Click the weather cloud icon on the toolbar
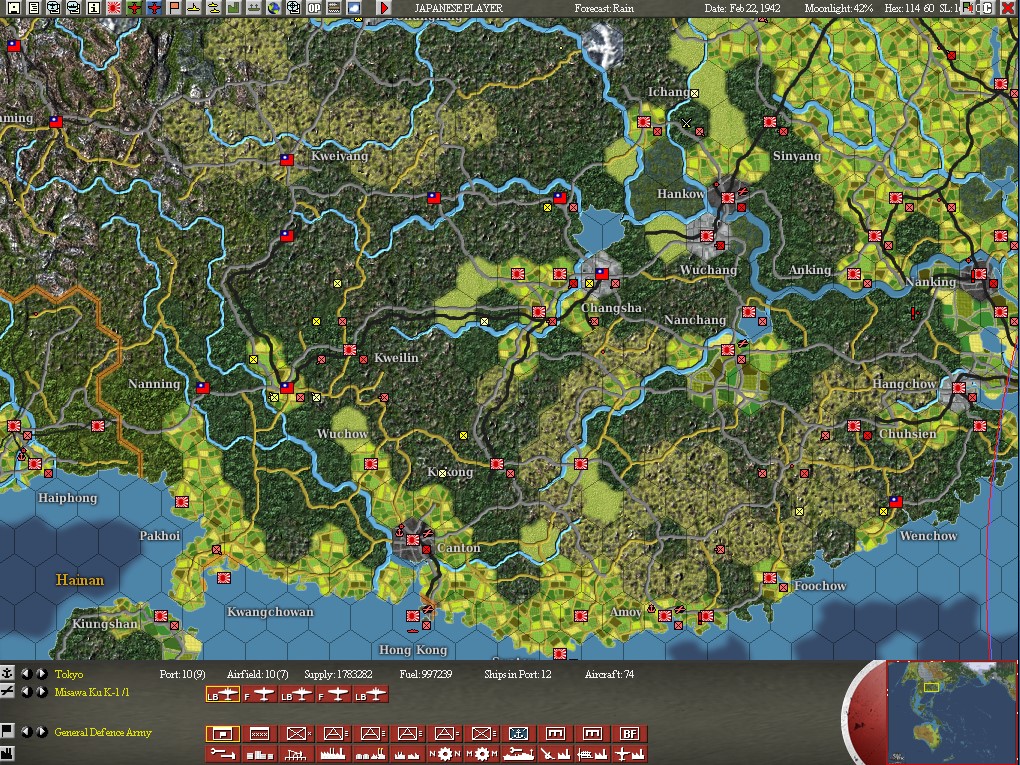Viewport: 1020px width, 765px height. click(x=354, y=8)
